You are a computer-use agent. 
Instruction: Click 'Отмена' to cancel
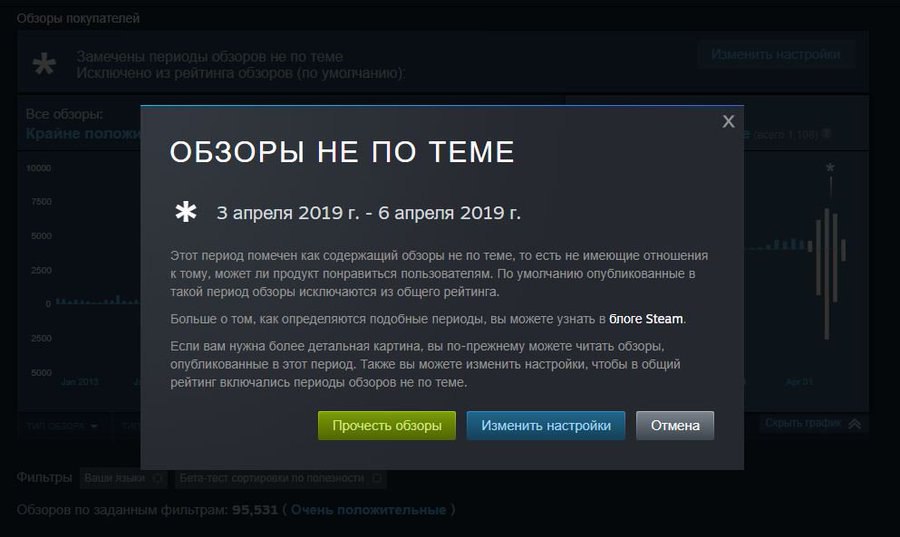coord(675,426)
